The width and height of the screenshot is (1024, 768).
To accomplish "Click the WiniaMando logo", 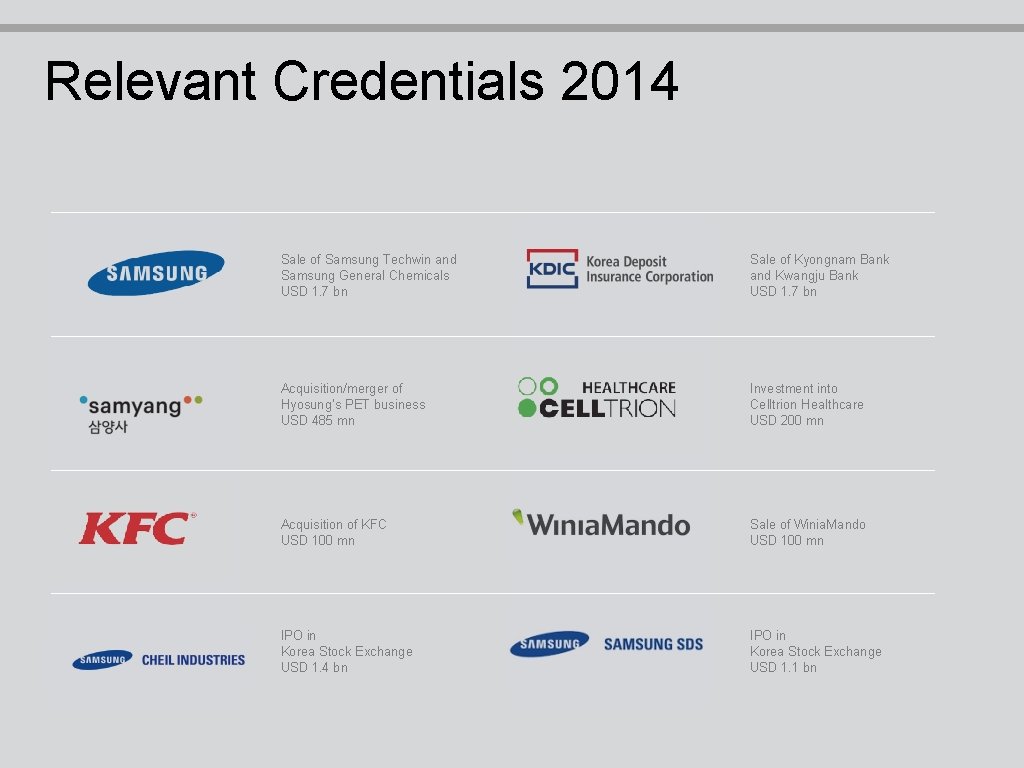I will pos(601,523).
